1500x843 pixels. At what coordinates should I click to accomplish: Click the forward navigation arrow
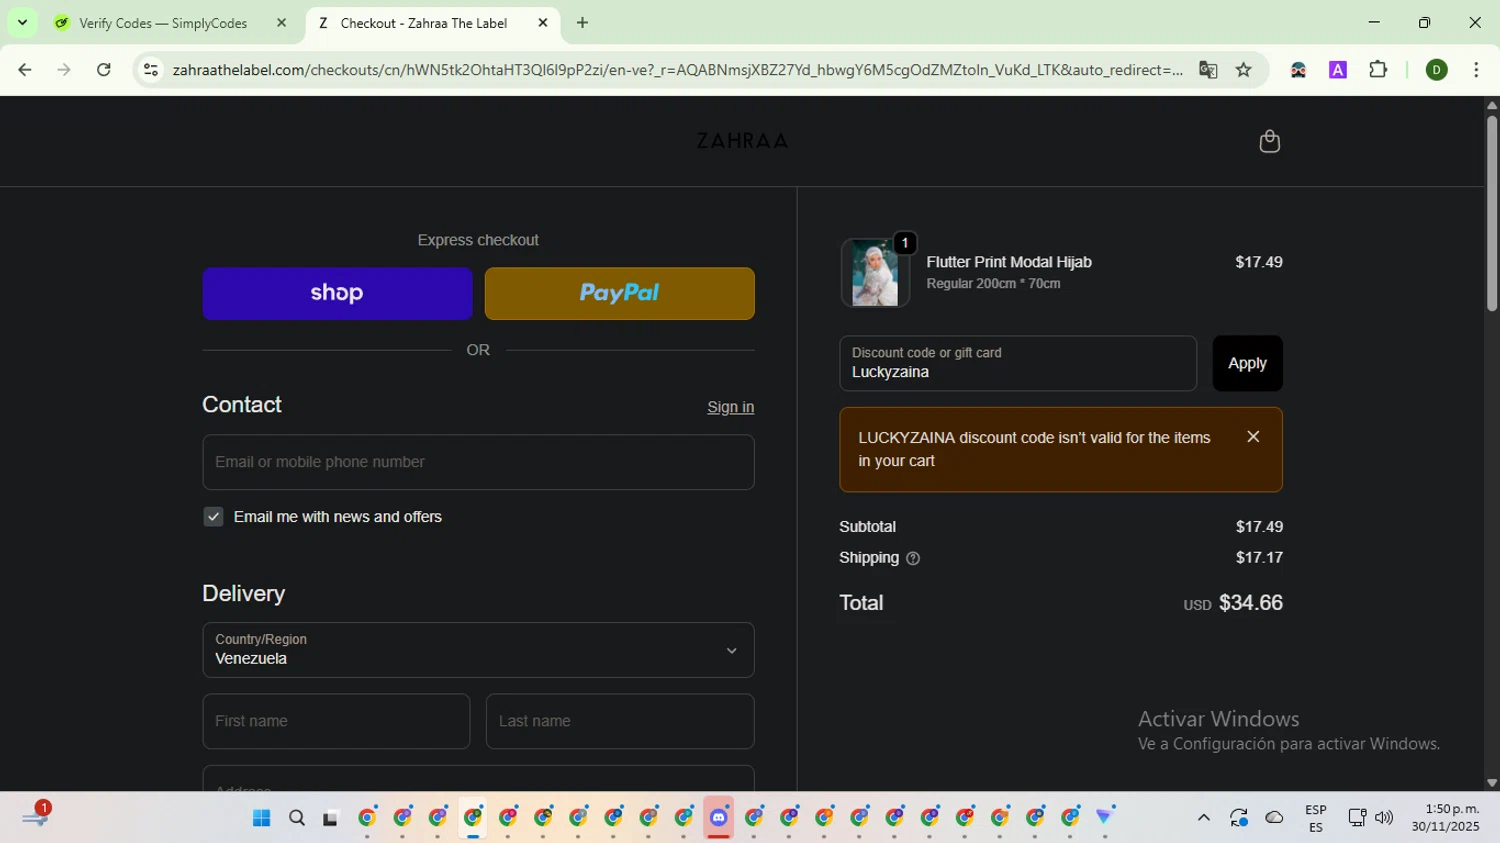click(64, 70)
